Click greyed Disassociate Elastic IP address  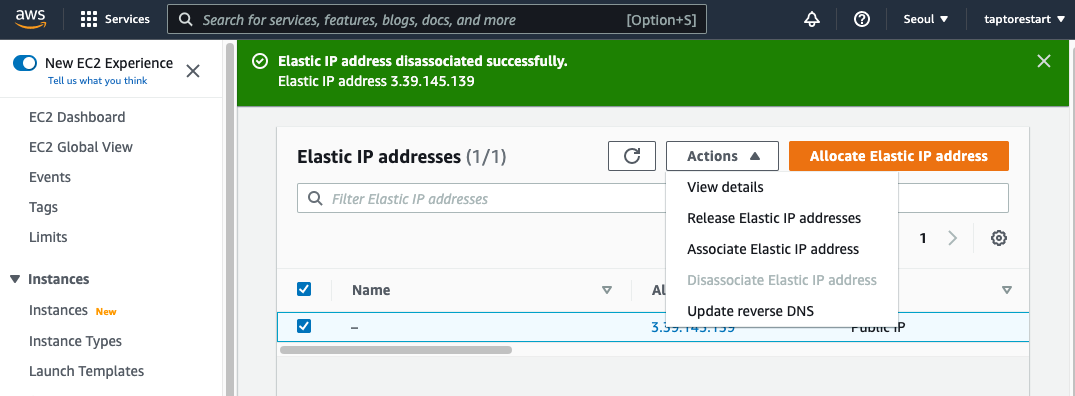[782, 280]
